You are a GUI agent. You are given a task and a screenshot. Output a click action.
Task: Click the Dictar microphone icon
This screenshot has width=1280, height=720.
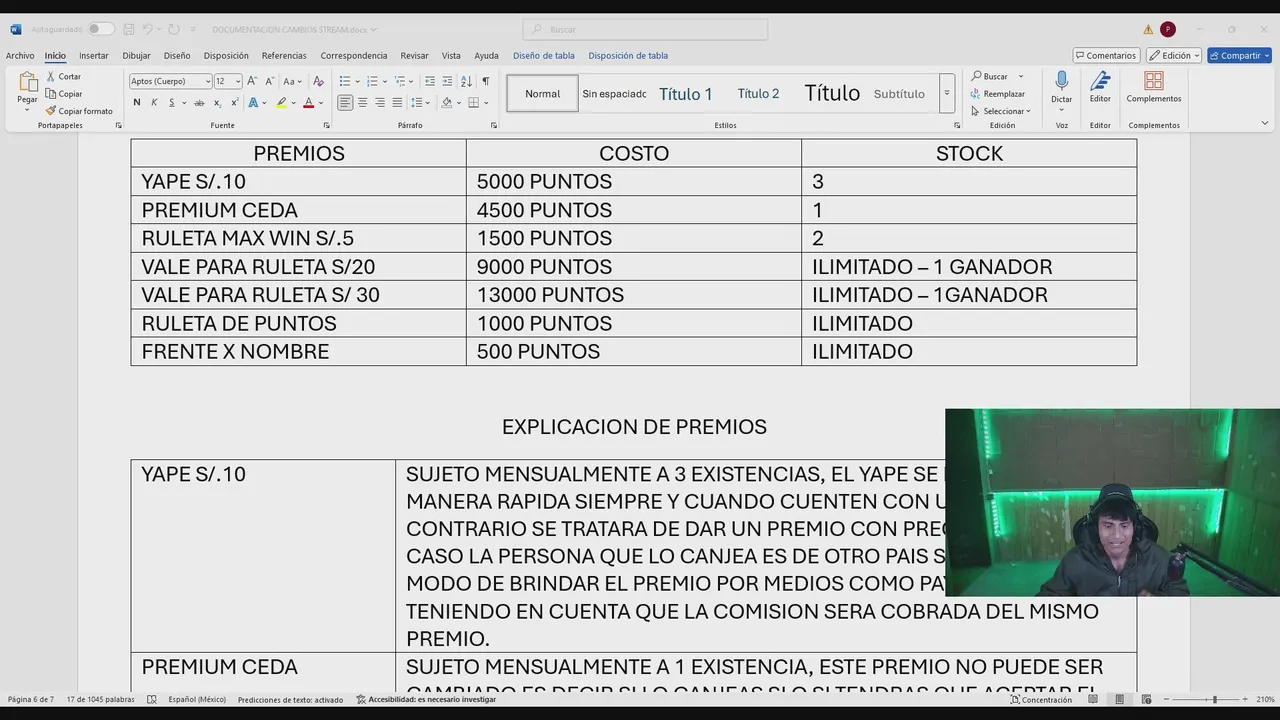click(x=1061, y=81)
